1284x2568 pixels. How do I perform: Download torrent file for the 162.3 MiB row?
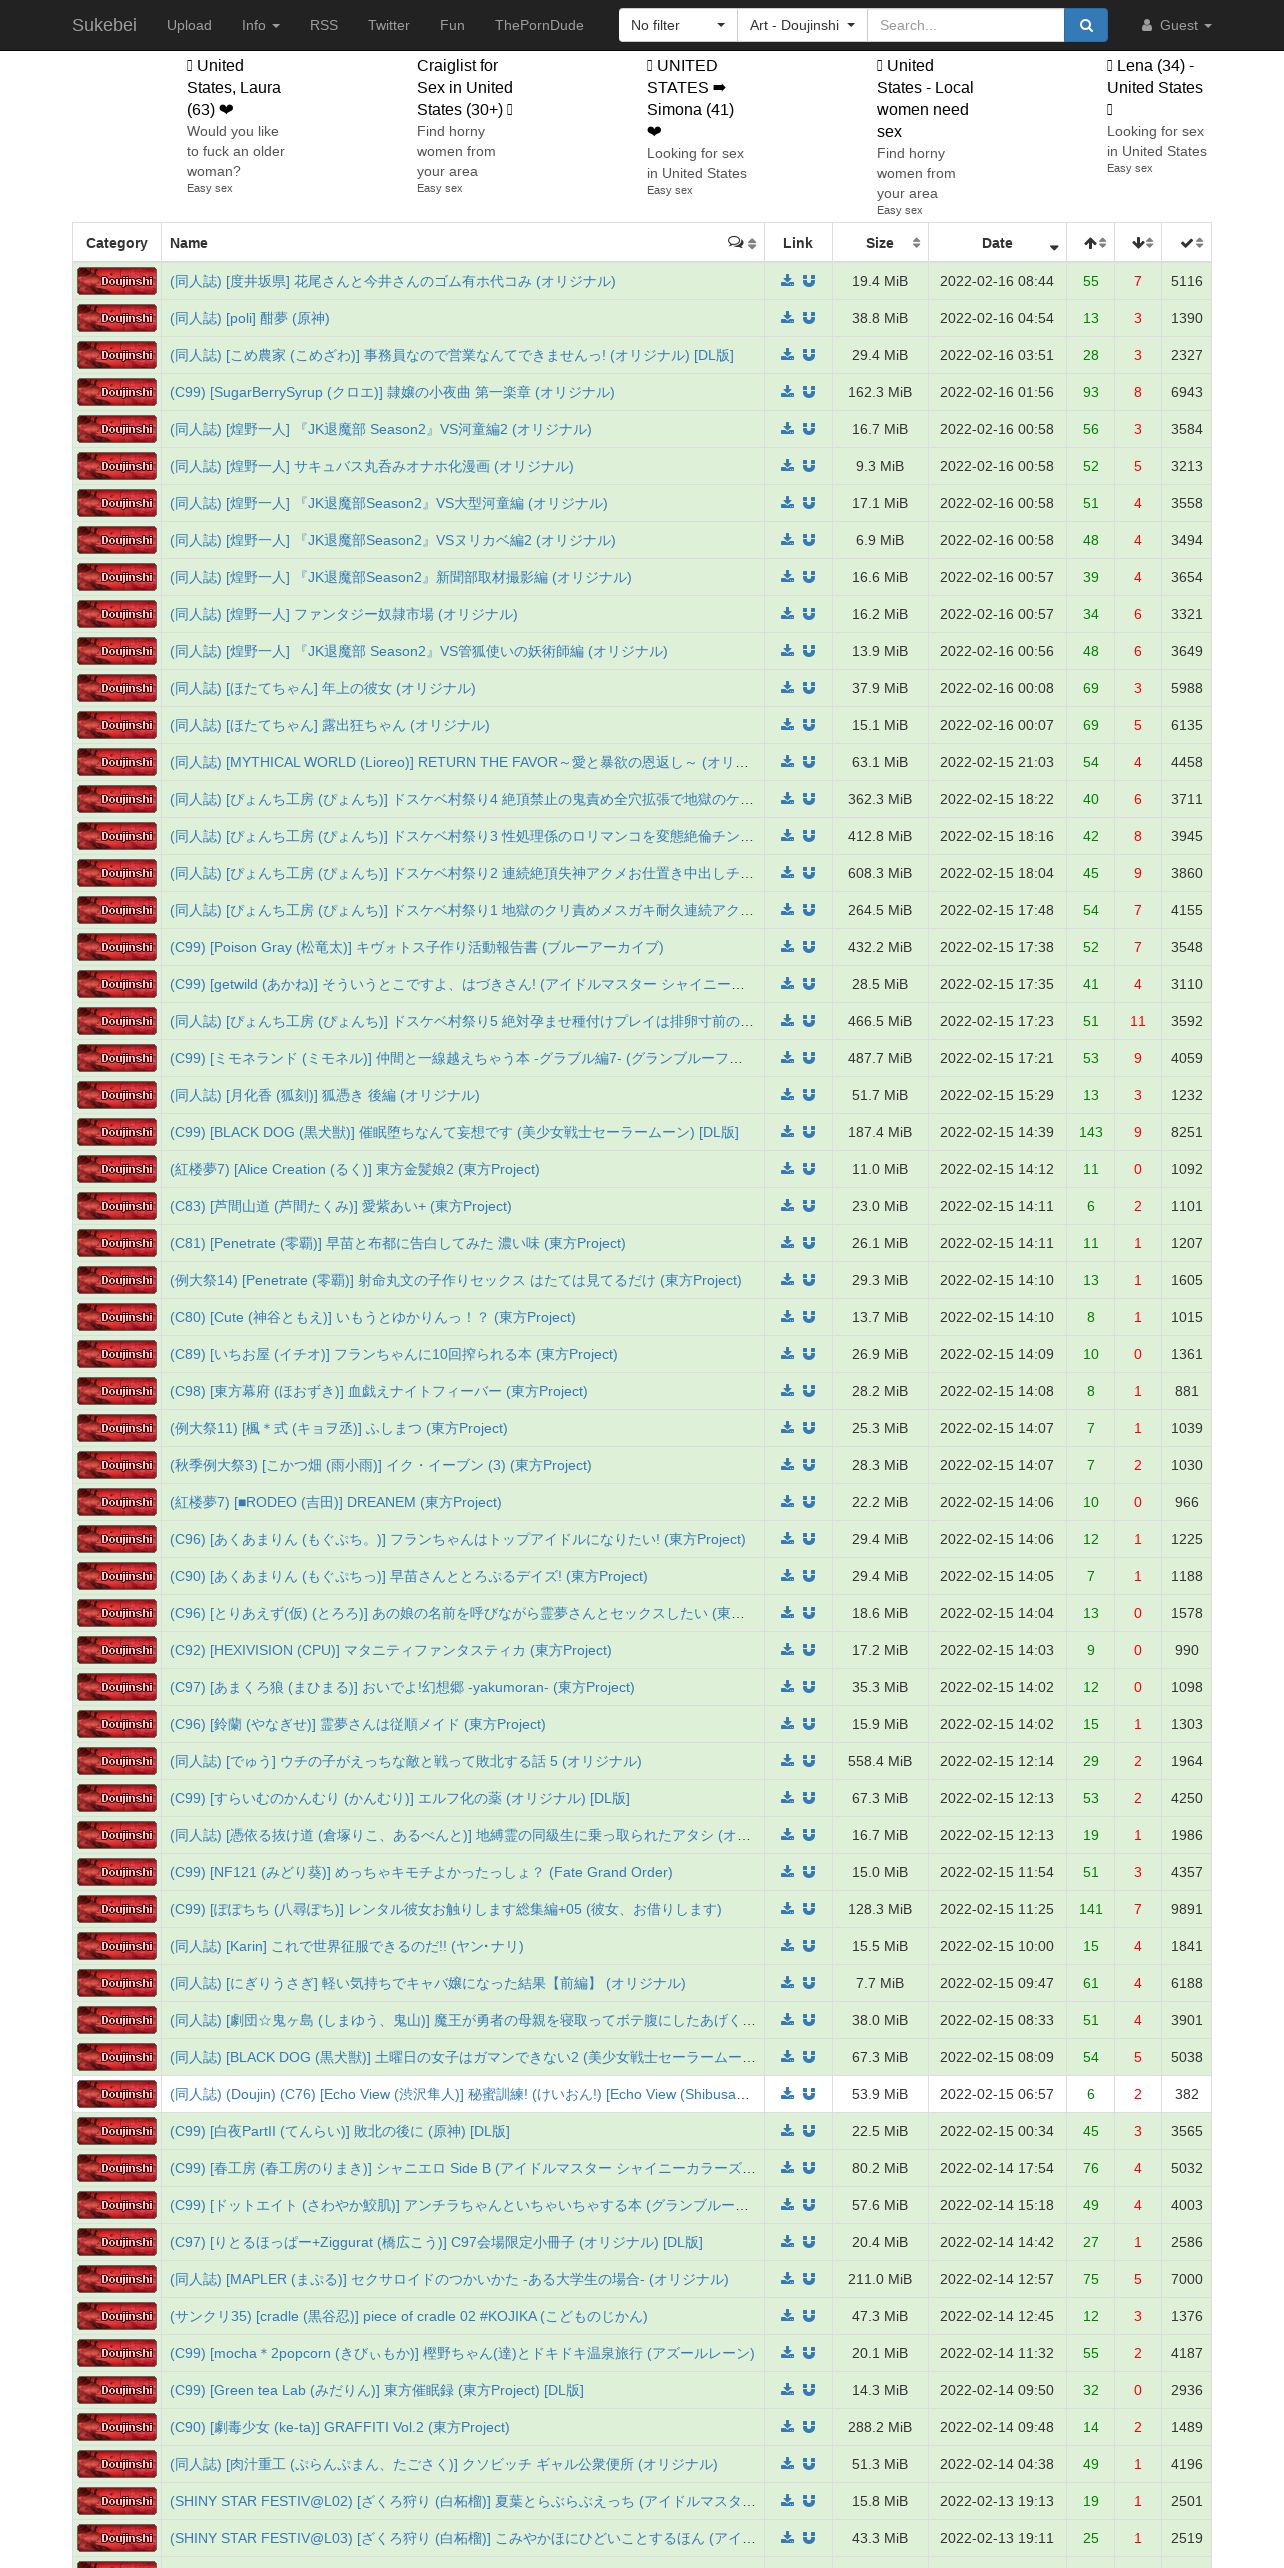[x=788, y=392]
